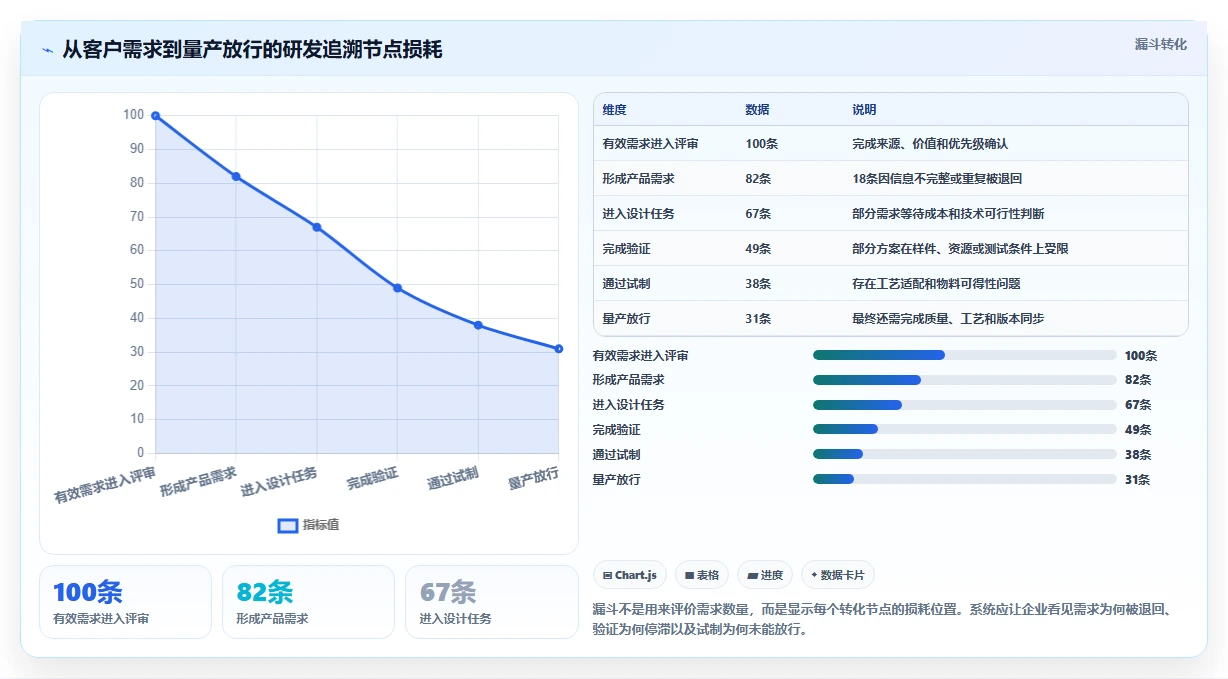
Task: Click the 形成产品需求 point on the line chart
Action: pyautogui.click(x=236, y=176)
